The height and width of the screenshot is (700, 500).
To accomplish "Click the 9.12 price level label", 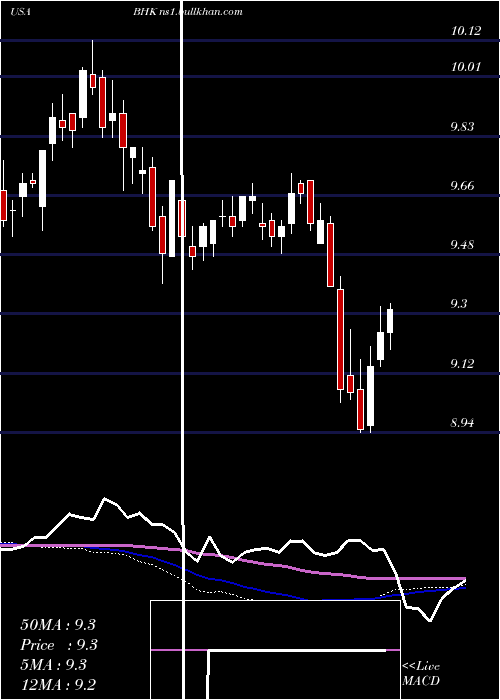I will tap(462, 364).
